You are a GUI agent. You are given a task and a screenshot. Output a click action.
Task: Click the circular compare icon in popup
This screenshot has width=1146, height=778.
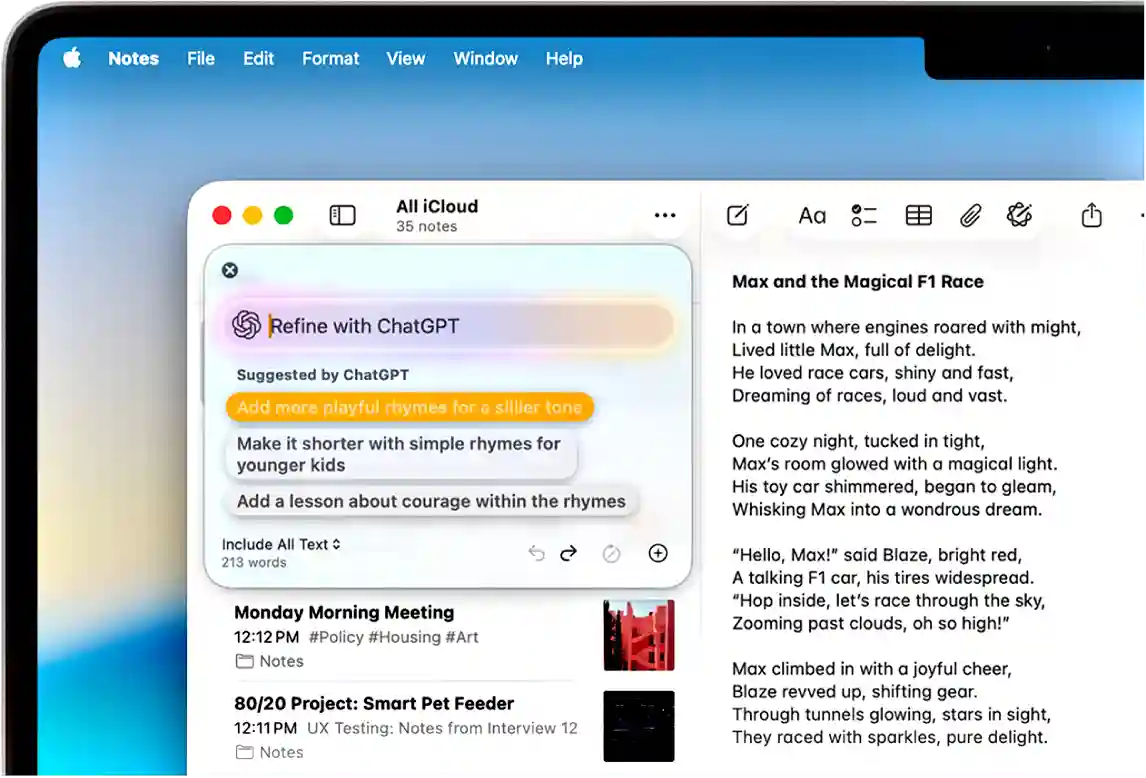pyautogui.click(x=612, y=554)
